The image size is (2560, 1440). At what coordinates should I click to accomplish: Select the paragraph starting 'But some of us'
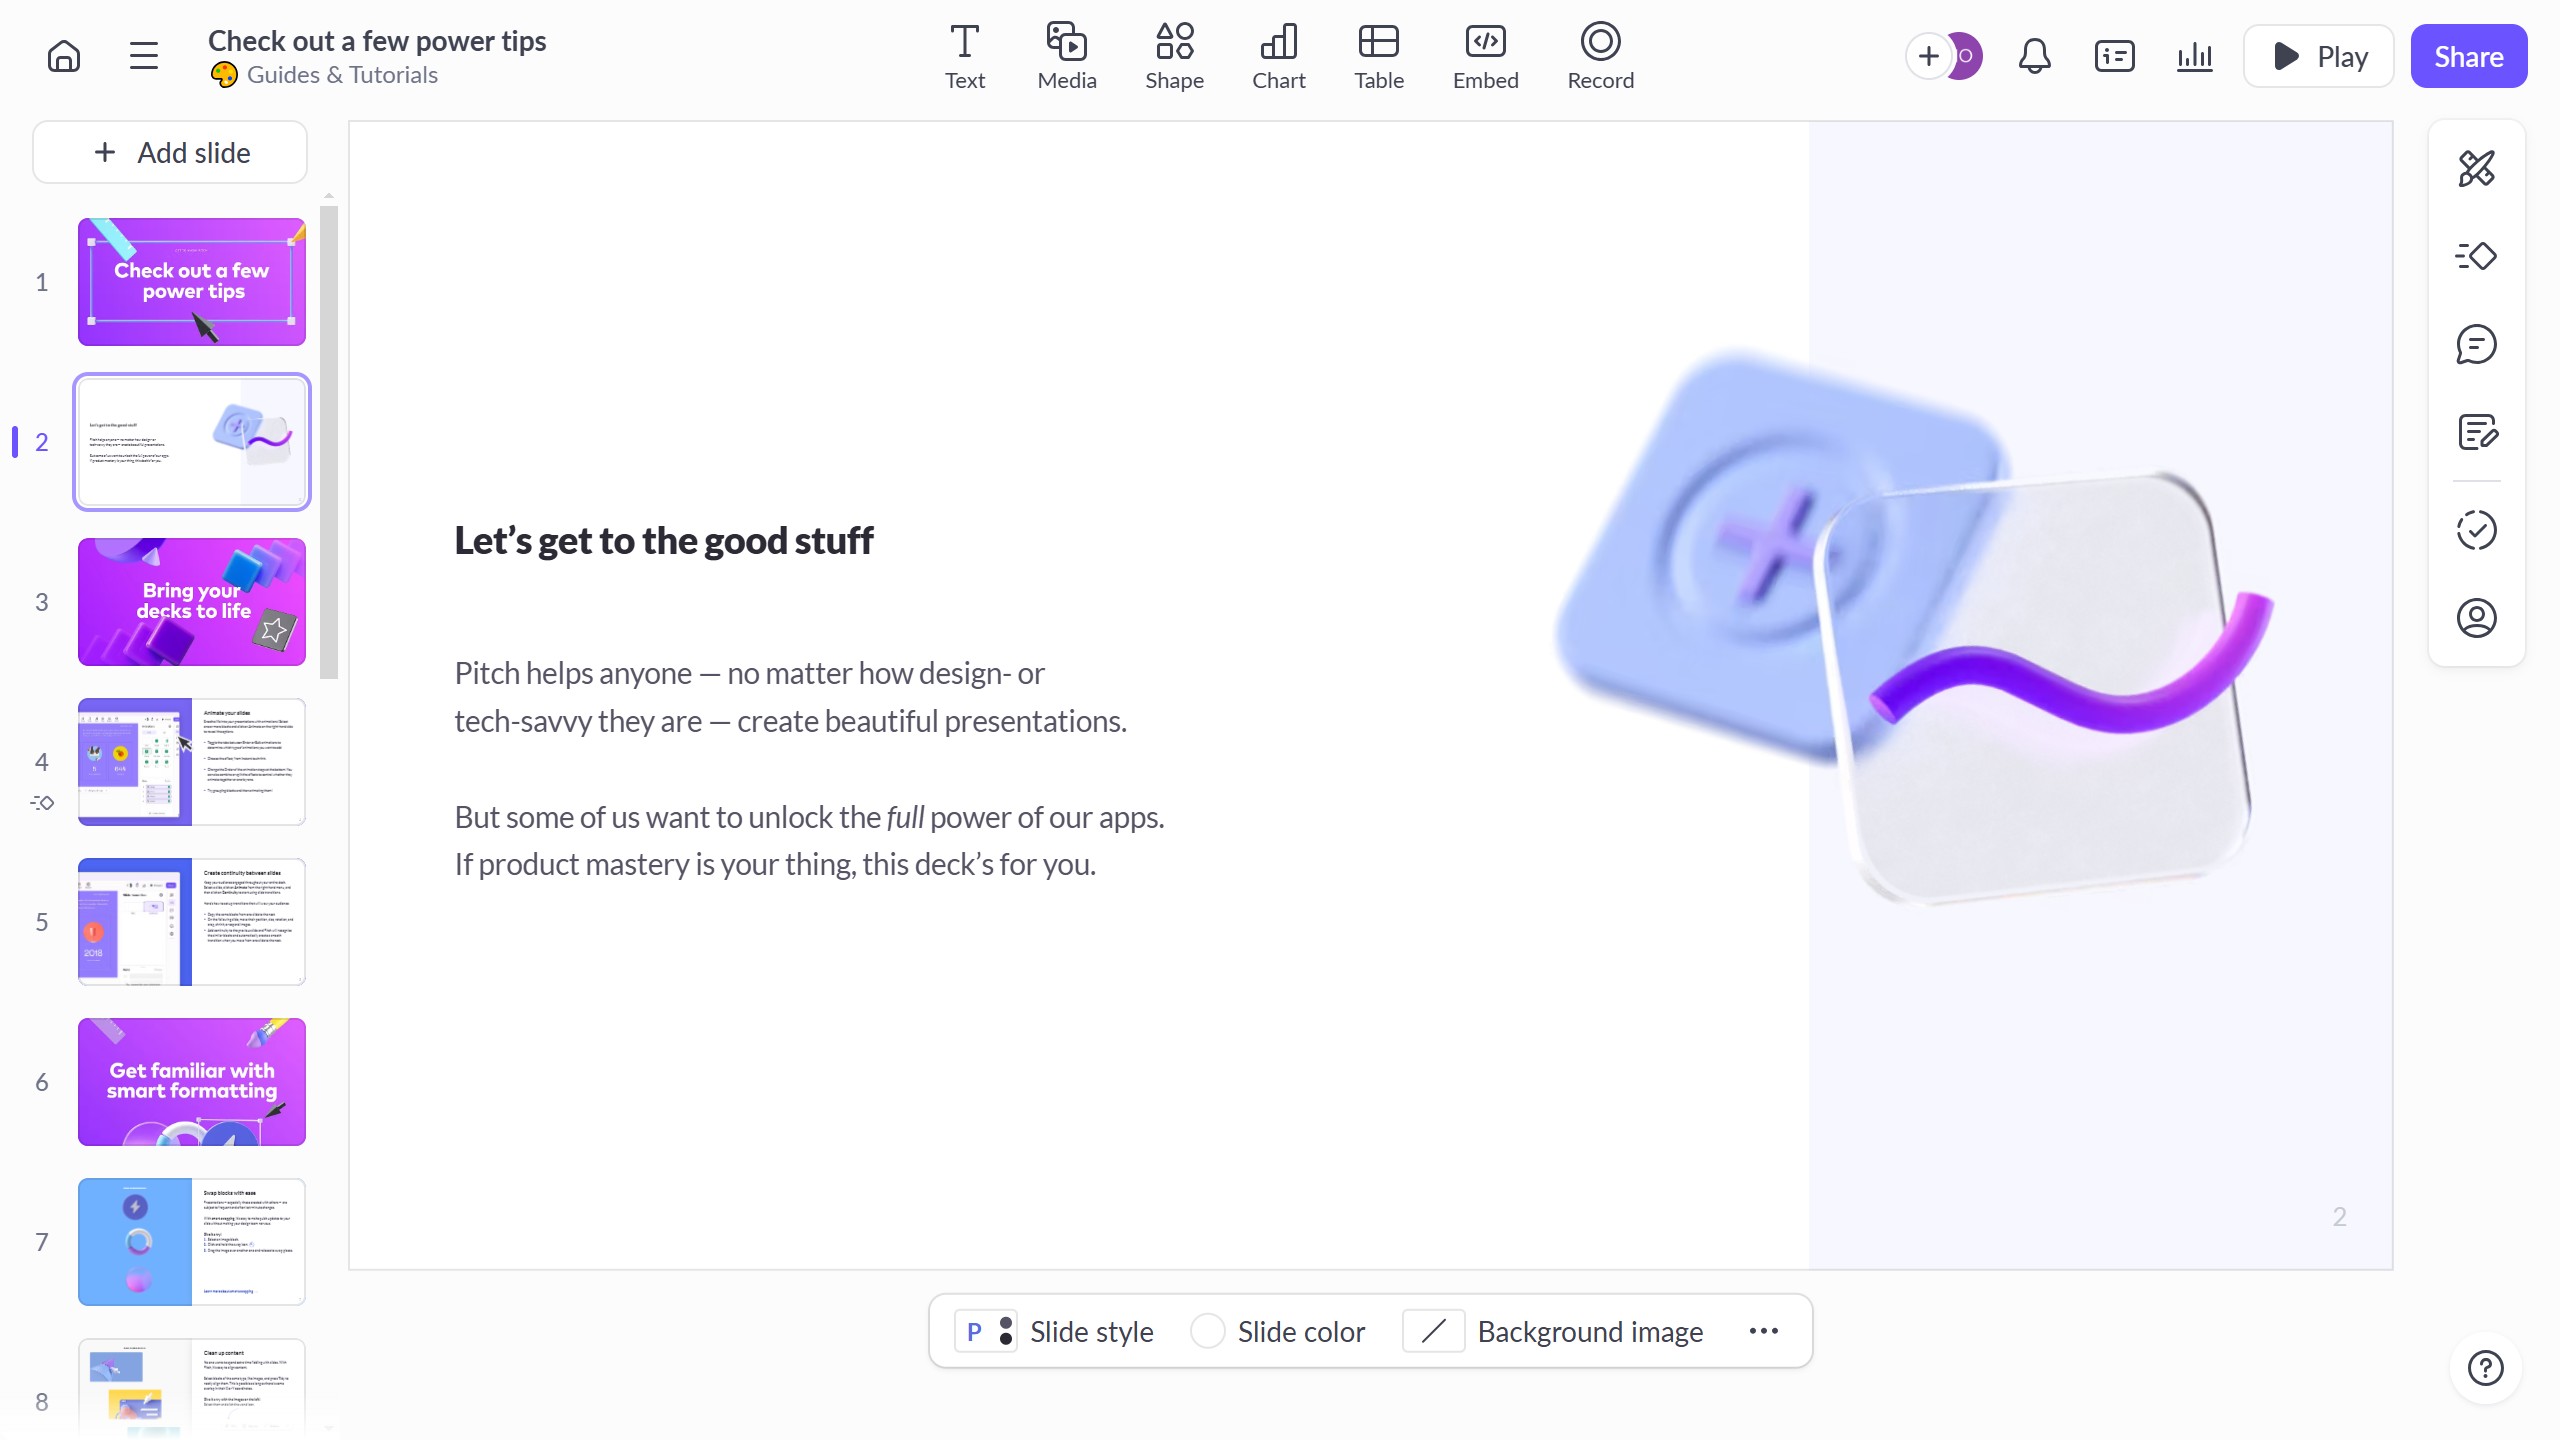tap(809, 841)
